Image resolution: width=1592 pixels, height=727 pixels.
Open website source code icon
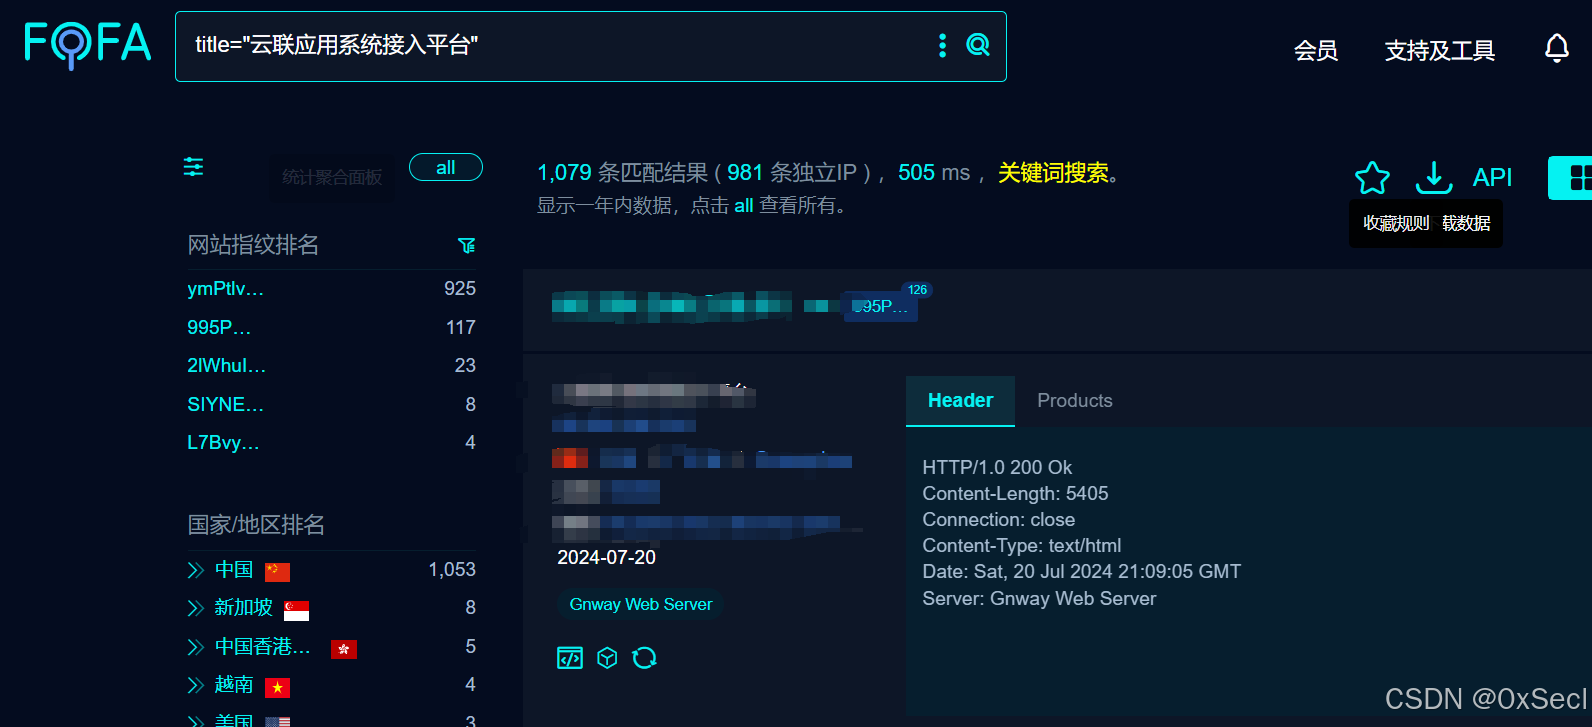[570, 658]
